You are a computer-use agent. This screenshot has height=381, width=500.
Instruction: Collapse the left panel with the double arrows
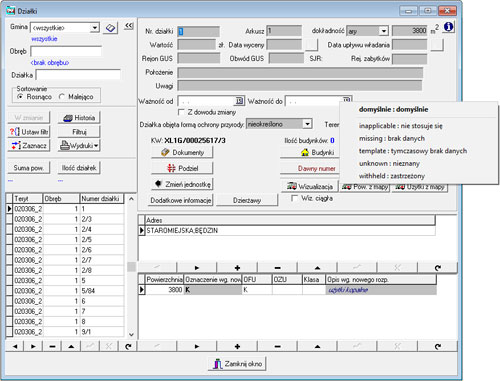tap(129, 26)
